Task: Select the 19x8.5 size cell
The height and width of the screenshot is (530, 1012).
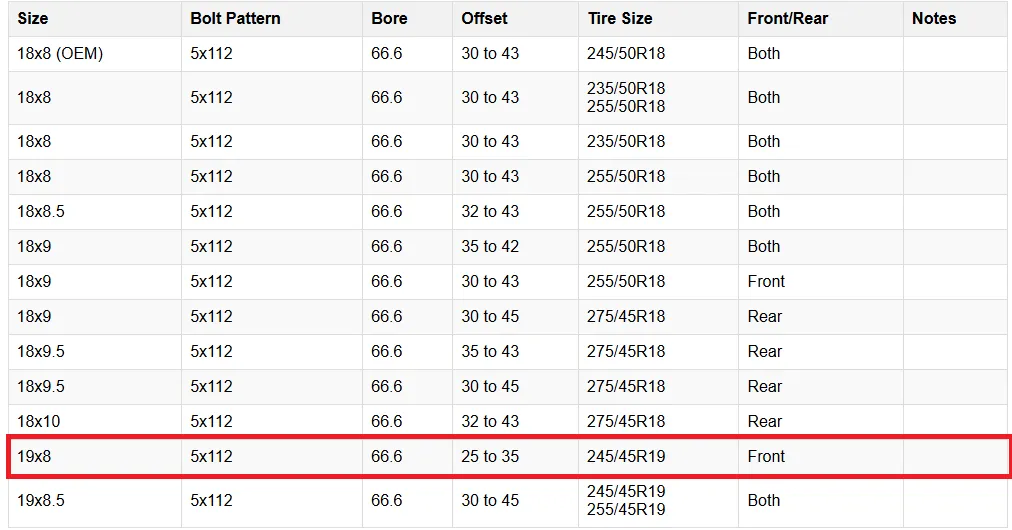Action: pyautogui.click(x=41, y=501)
